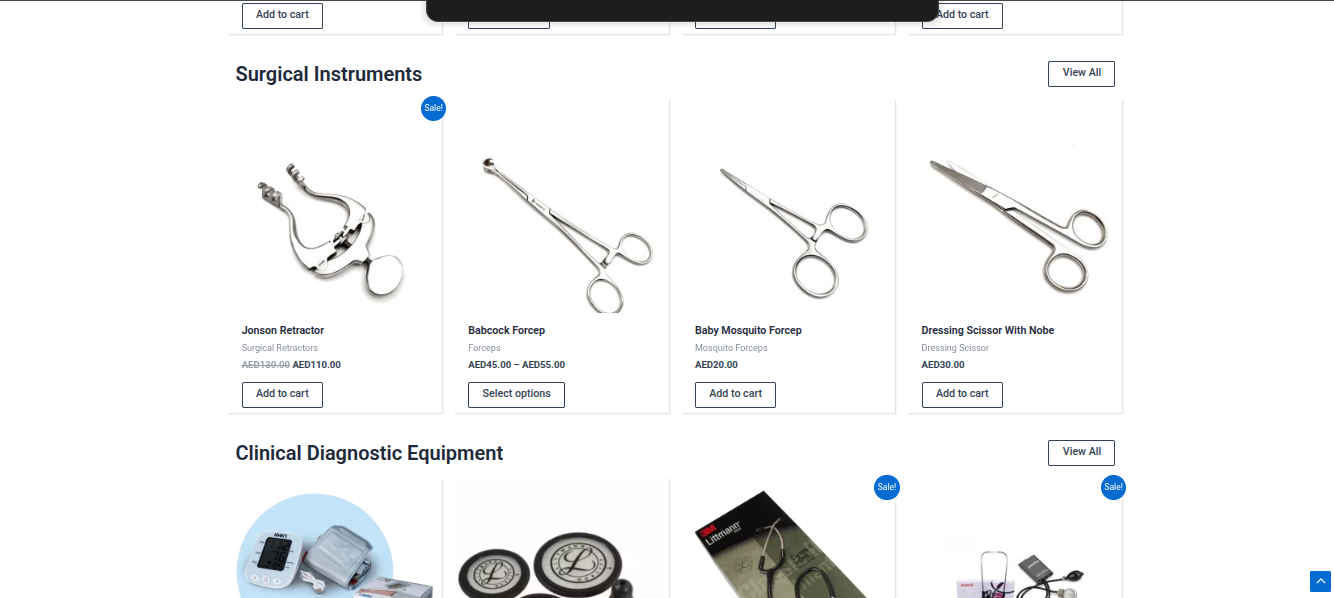
Task: Add Dressing Scissor With Nobe to cart
Action: click(962, 394)
